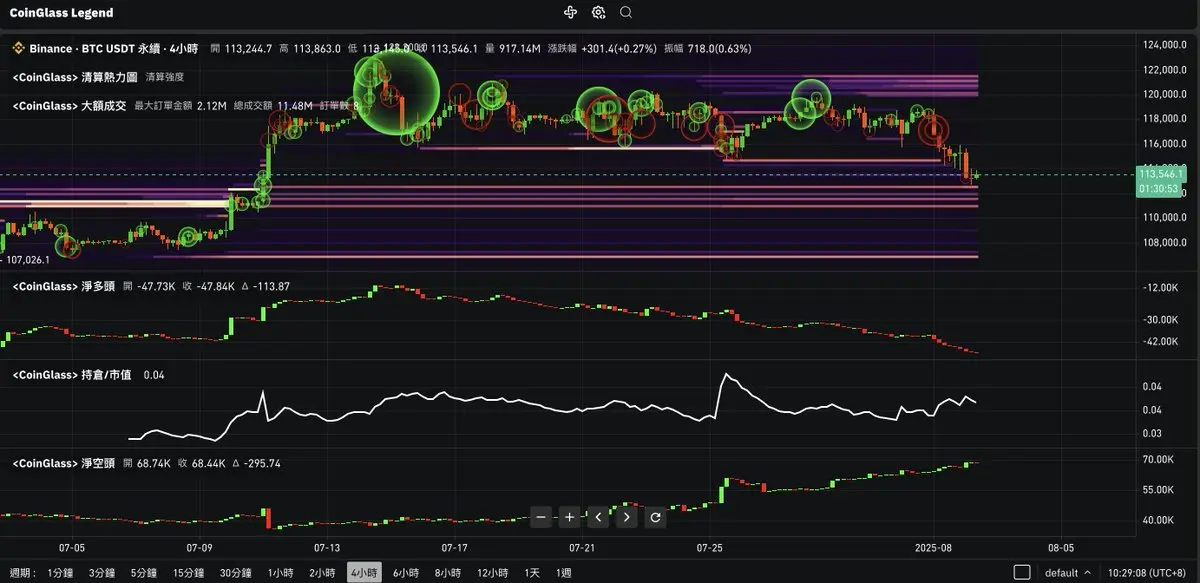Viewport: 1200px width, 583px height.
Task: Click the 振幅 718.0(0.63%) value
Action: point(709,48)
